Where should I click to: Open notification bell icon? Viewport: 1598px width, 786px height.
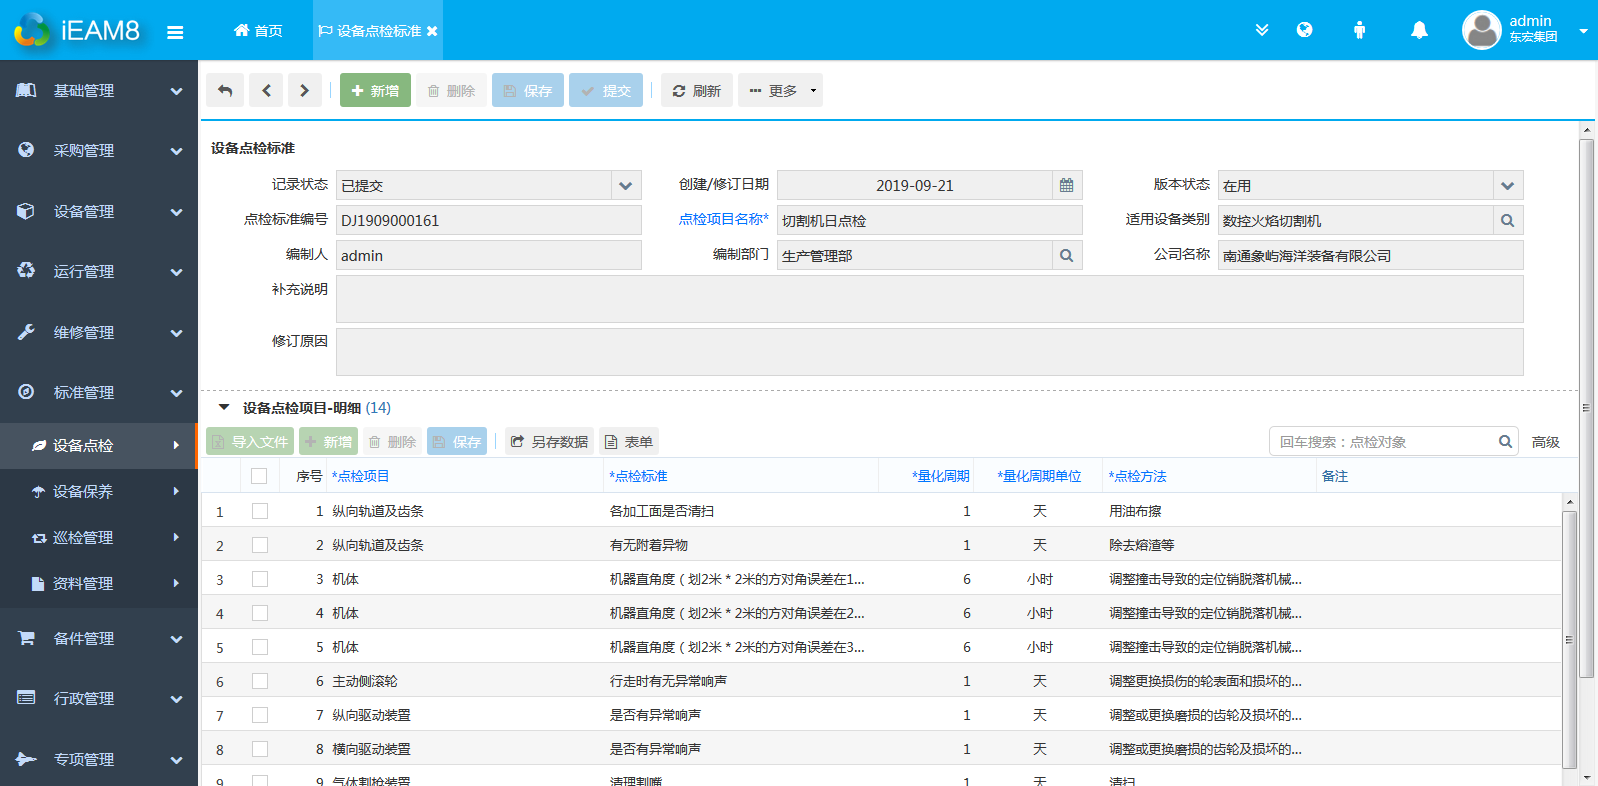1418,30
